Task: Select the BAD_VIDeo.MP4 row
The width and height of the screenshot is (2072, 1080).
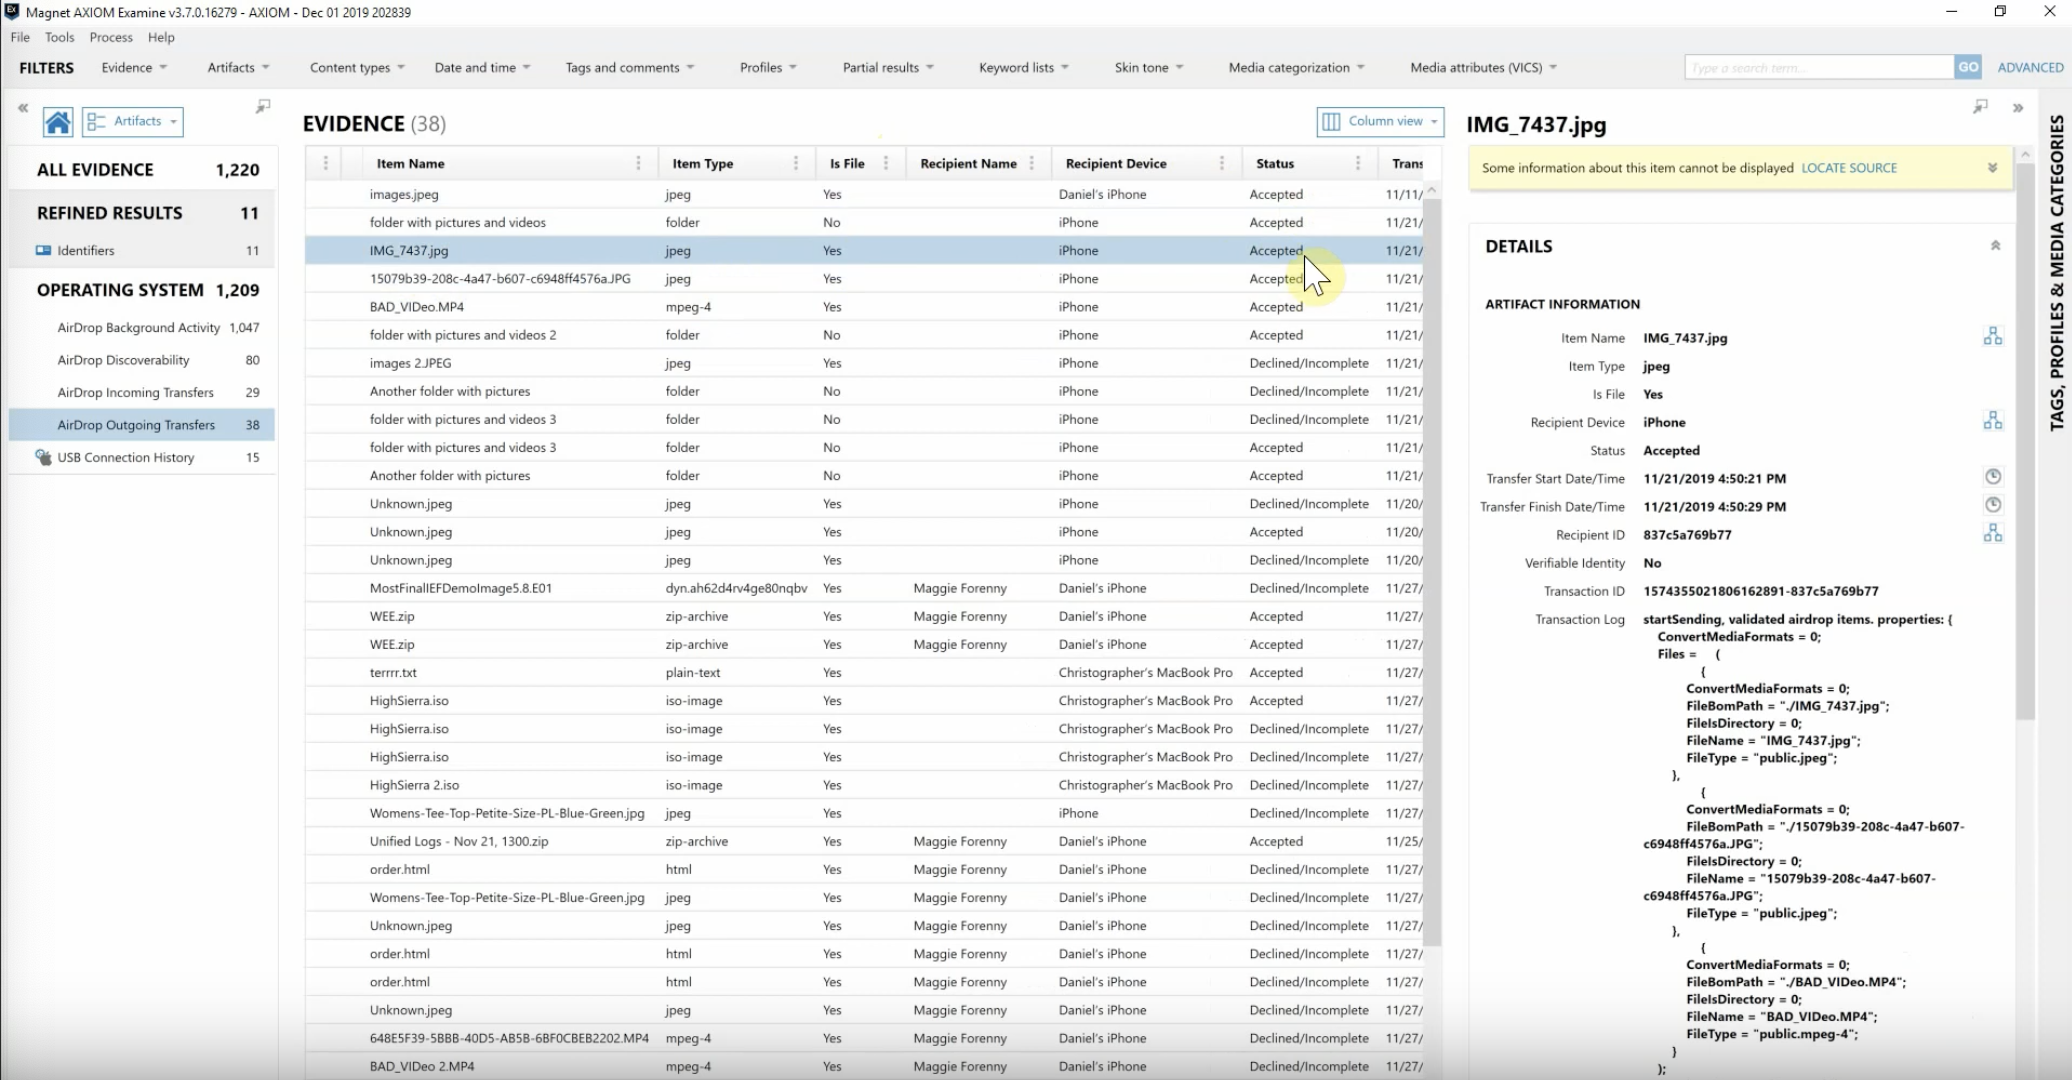Action: (x=864, y=307)
